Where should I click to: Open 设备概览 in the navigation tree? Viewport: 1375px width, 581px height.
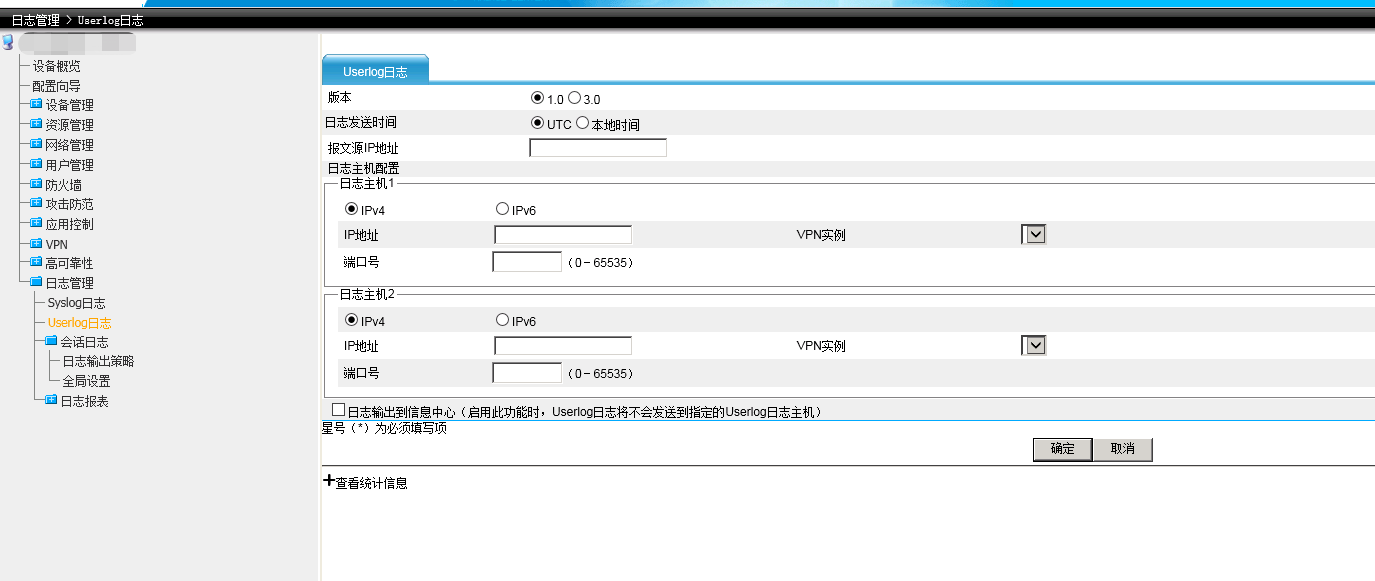click(x=57, y=66)
